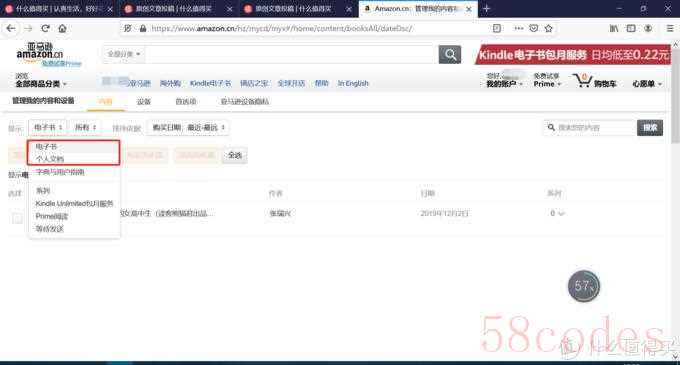
Task: Reload the page with the refresh icon
Action: [x=45, y=29]
